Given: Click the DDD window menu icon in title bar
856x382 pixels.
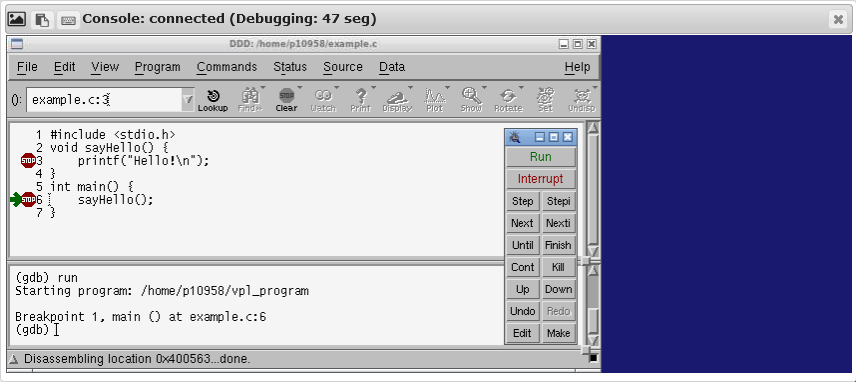Looking at the screenshot, I should (x=17, y=44).
